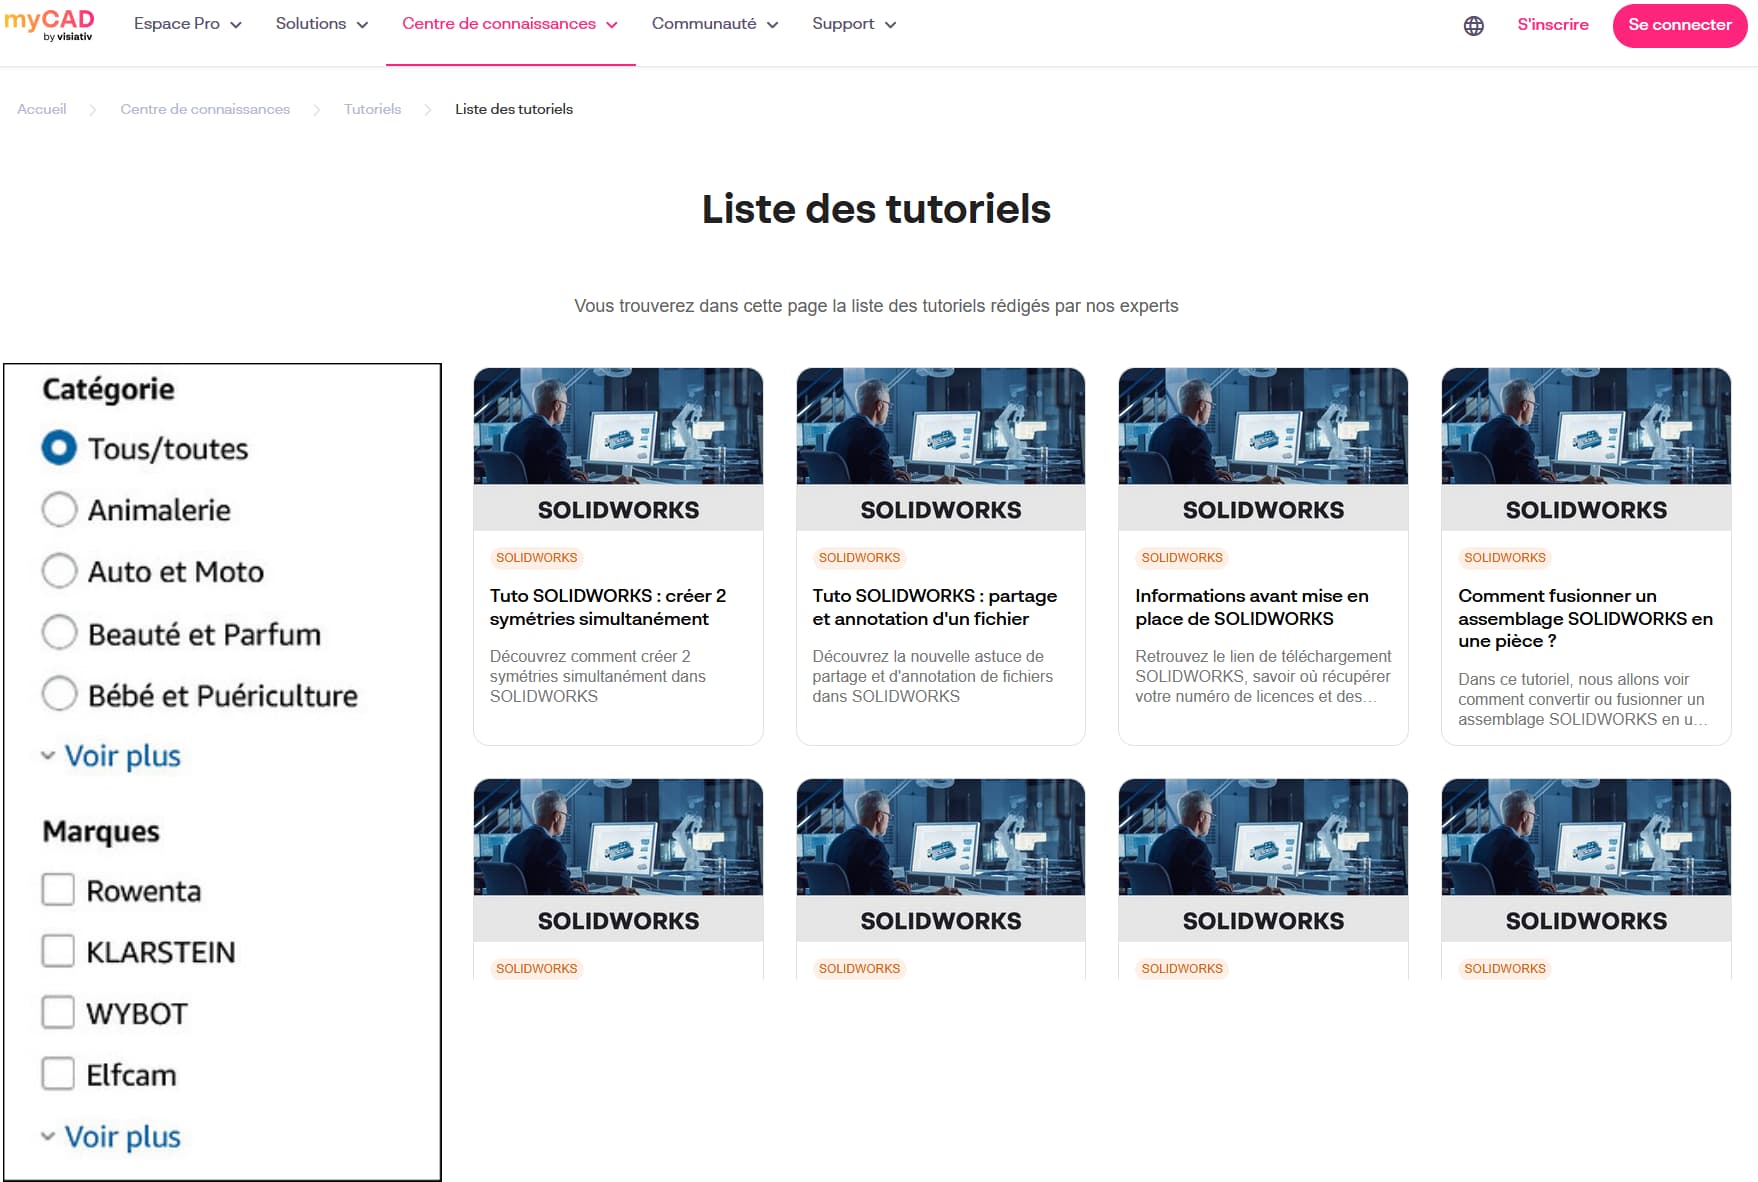
Task: Choose the Auto et Moto radio option
Action: coord(59,571)
